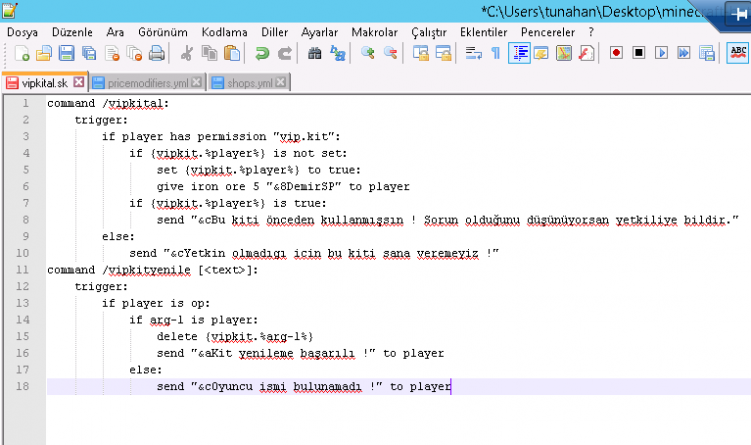Click the Close All documents icon

[134, 53]
